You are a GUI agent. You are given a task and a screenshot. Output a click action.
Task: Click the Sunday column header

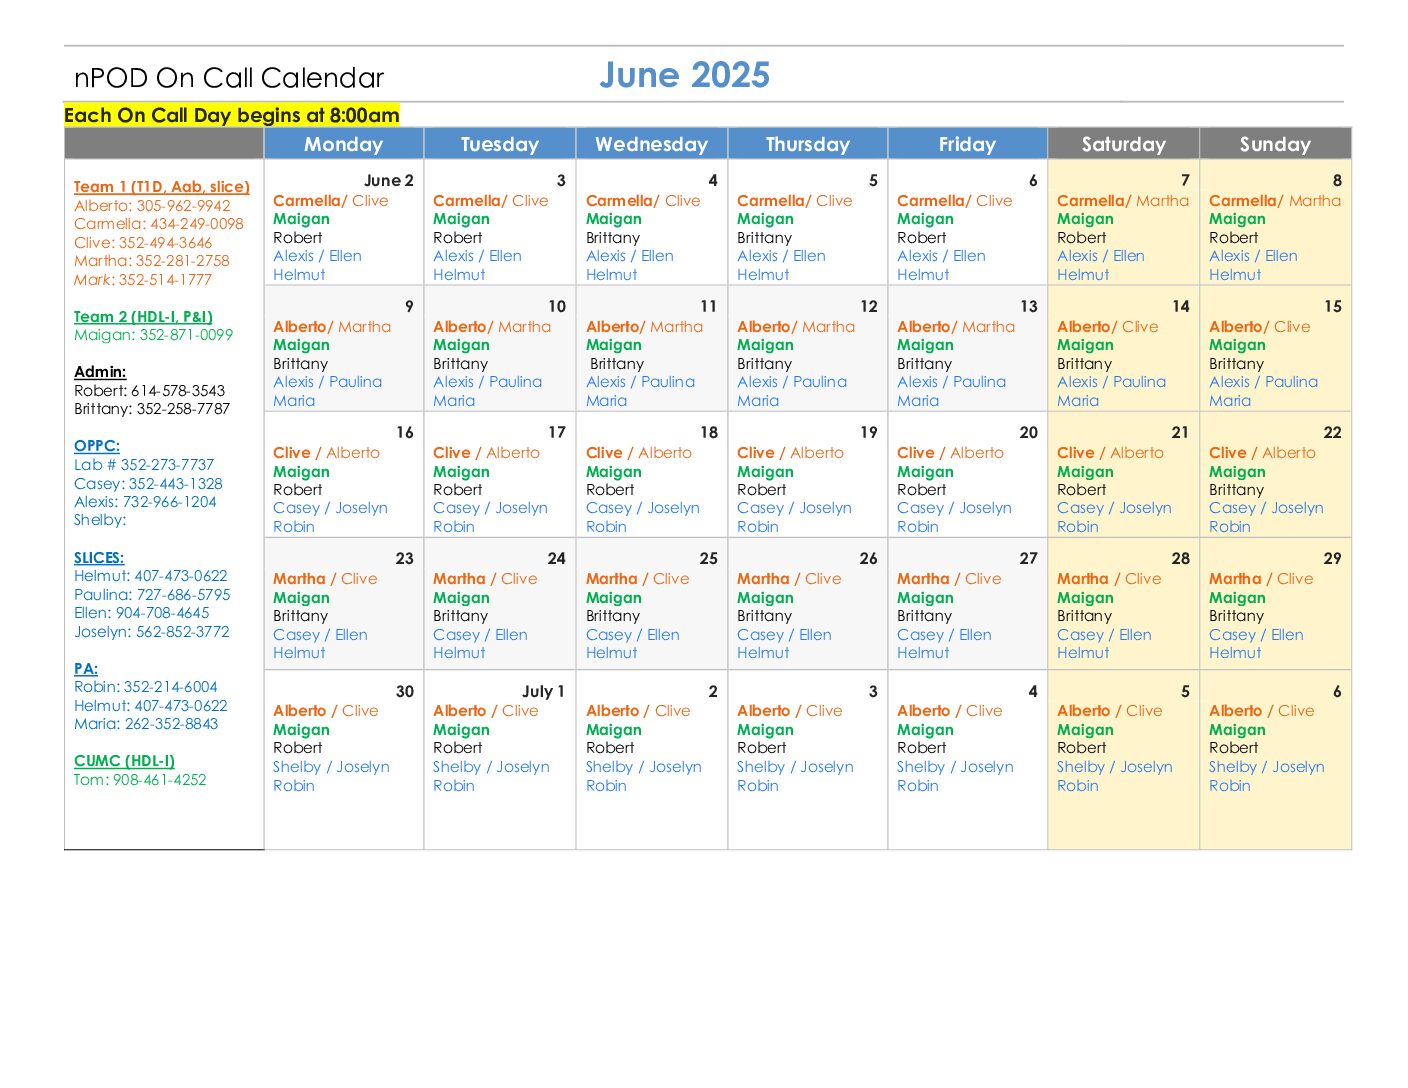point(1276,144)
